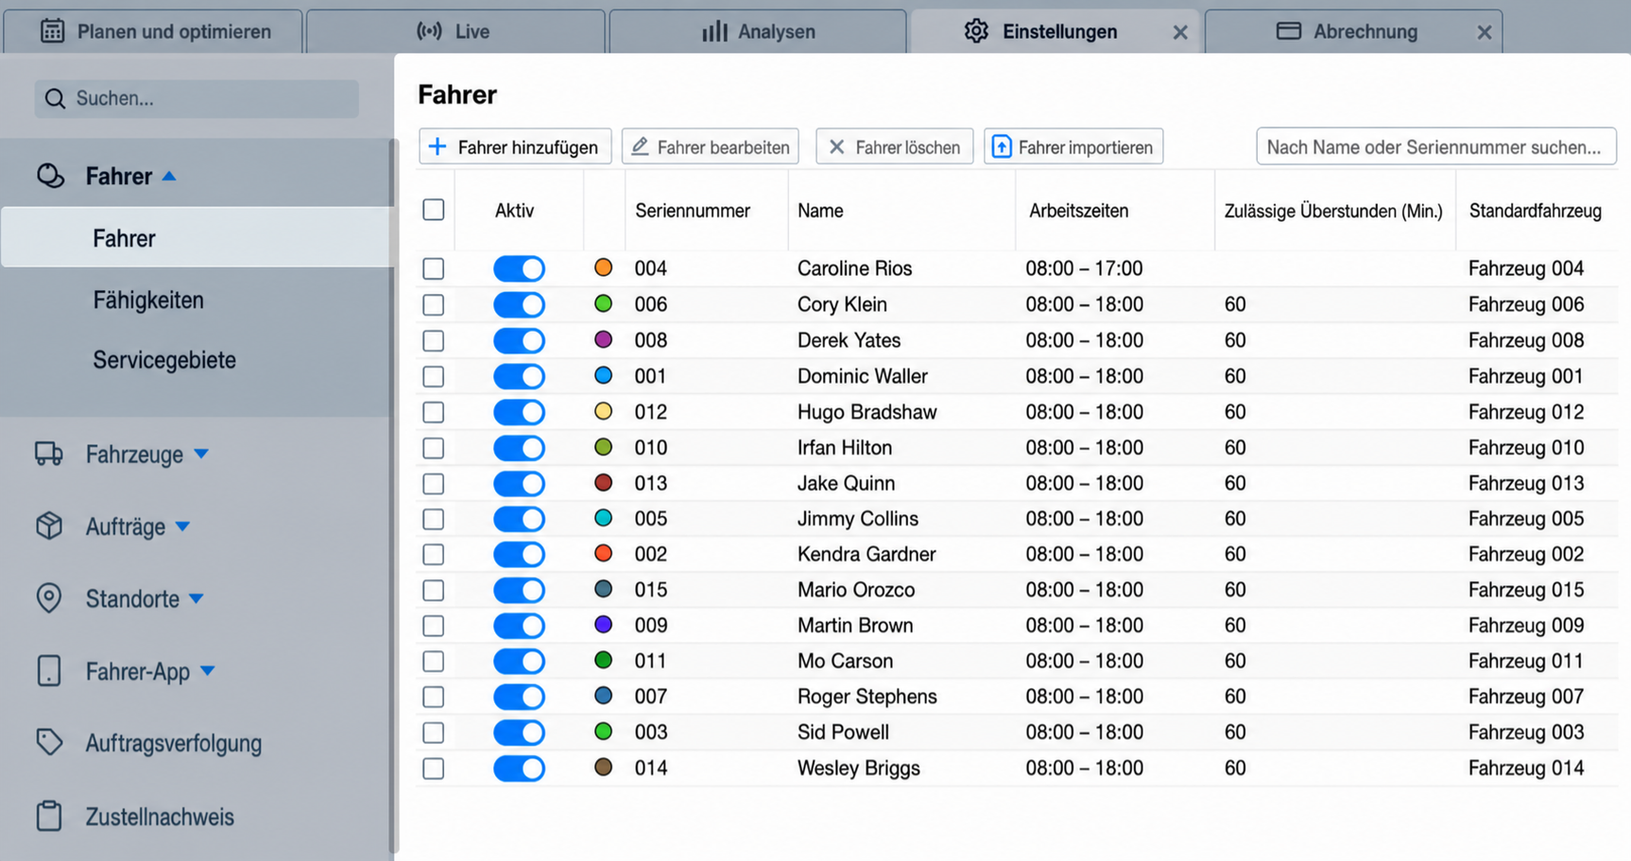Expand the Fahrer-App section arrow
Image resolution: width=1631 pixels, height=861 pixels.
(x=207, y=671)
